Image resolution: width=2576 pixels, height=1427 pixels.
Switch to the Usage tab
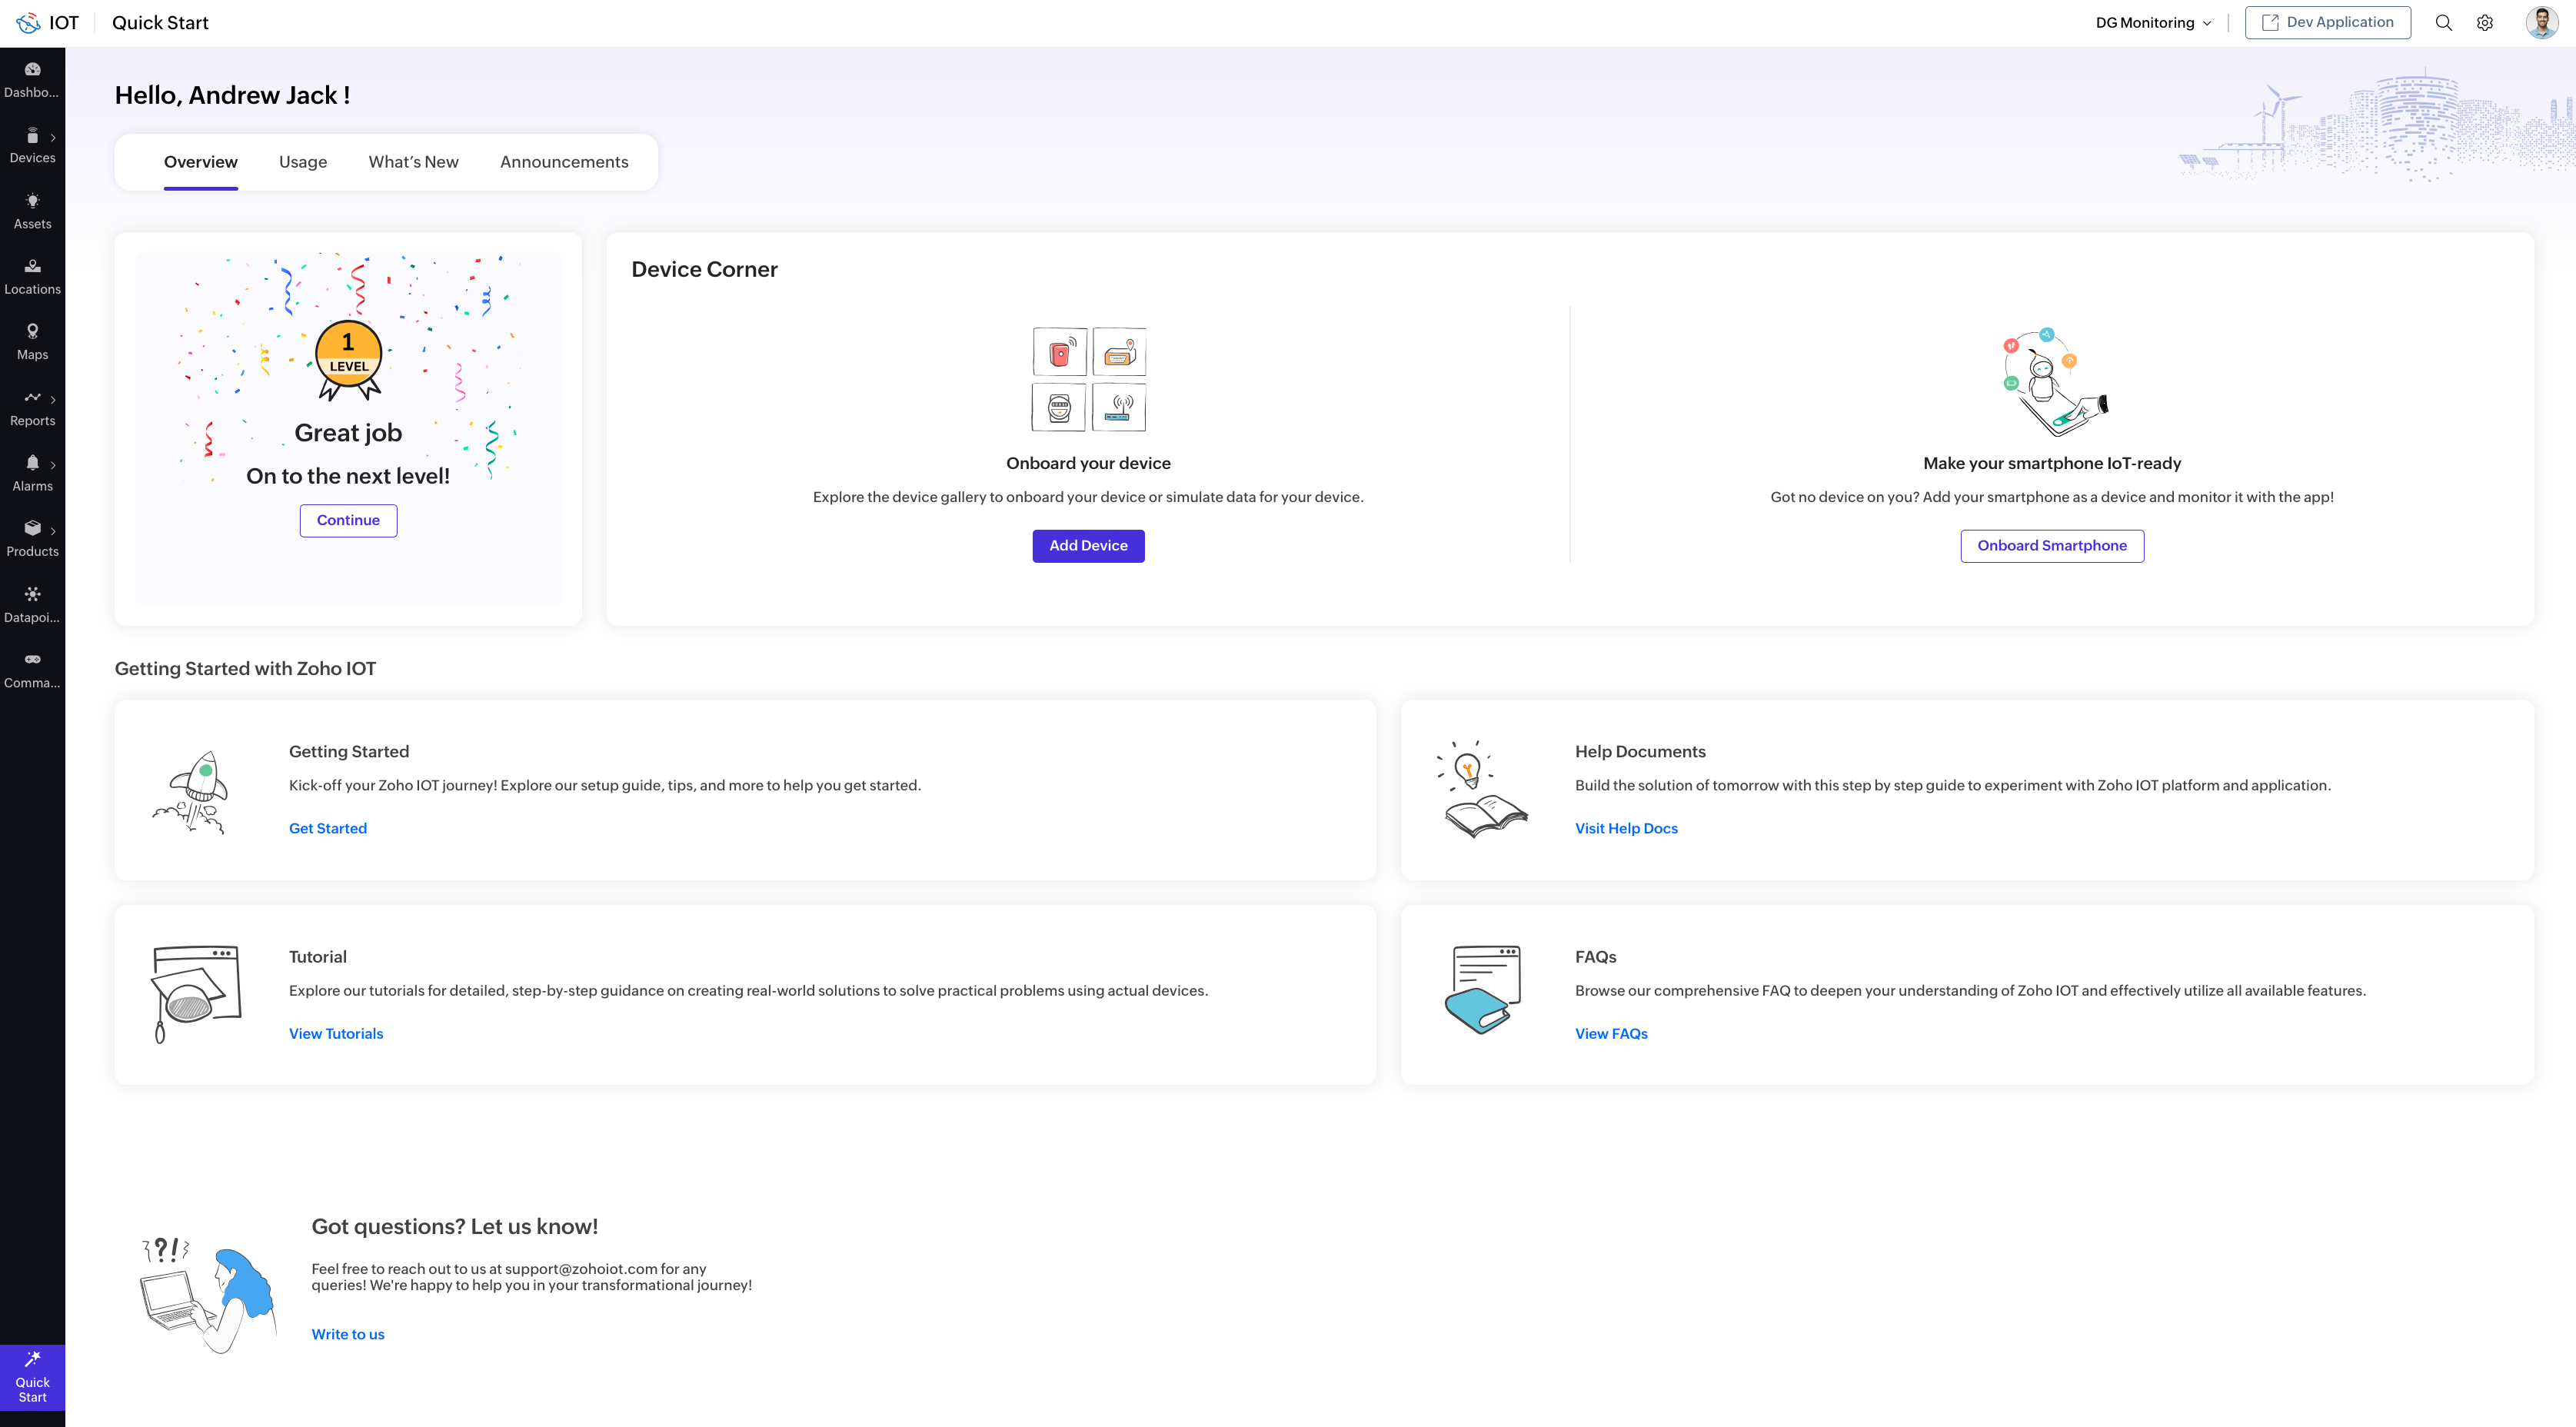pos(302,162)
